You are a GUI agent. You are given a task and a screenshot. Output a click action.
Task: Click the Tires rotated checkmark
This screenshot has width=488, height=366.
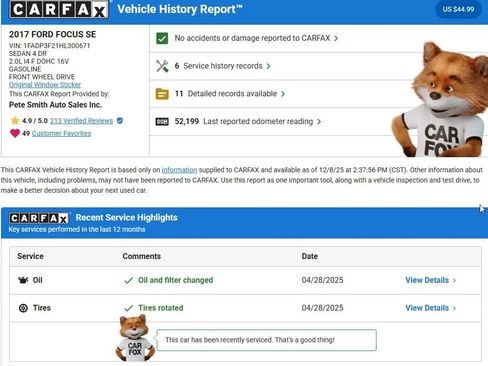tap(128, 308)
